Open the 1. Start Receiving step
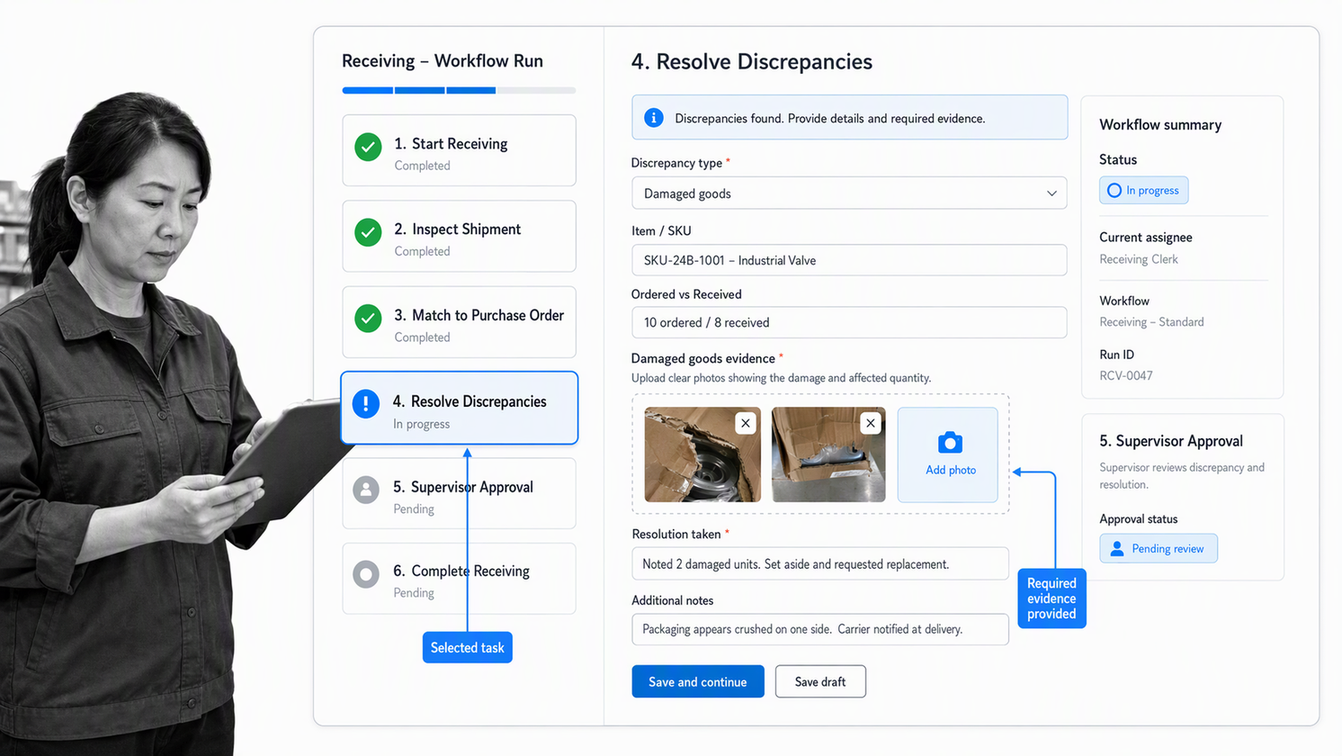This screenshot has height=756, width=1342. point(459,151)
